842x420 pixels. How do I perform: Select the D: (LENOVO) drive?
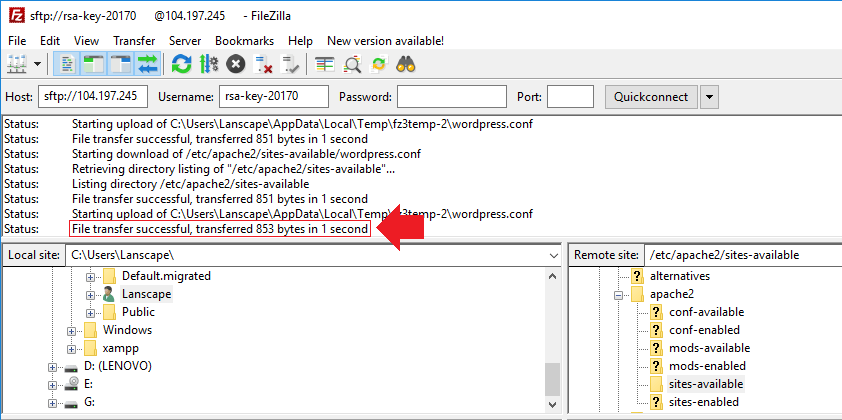click(118, 366)
